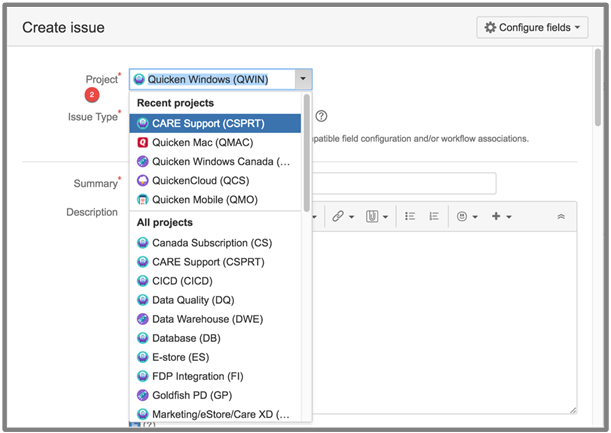
Task: Click the link insert icon in editor toolbar
Action: 342,216
